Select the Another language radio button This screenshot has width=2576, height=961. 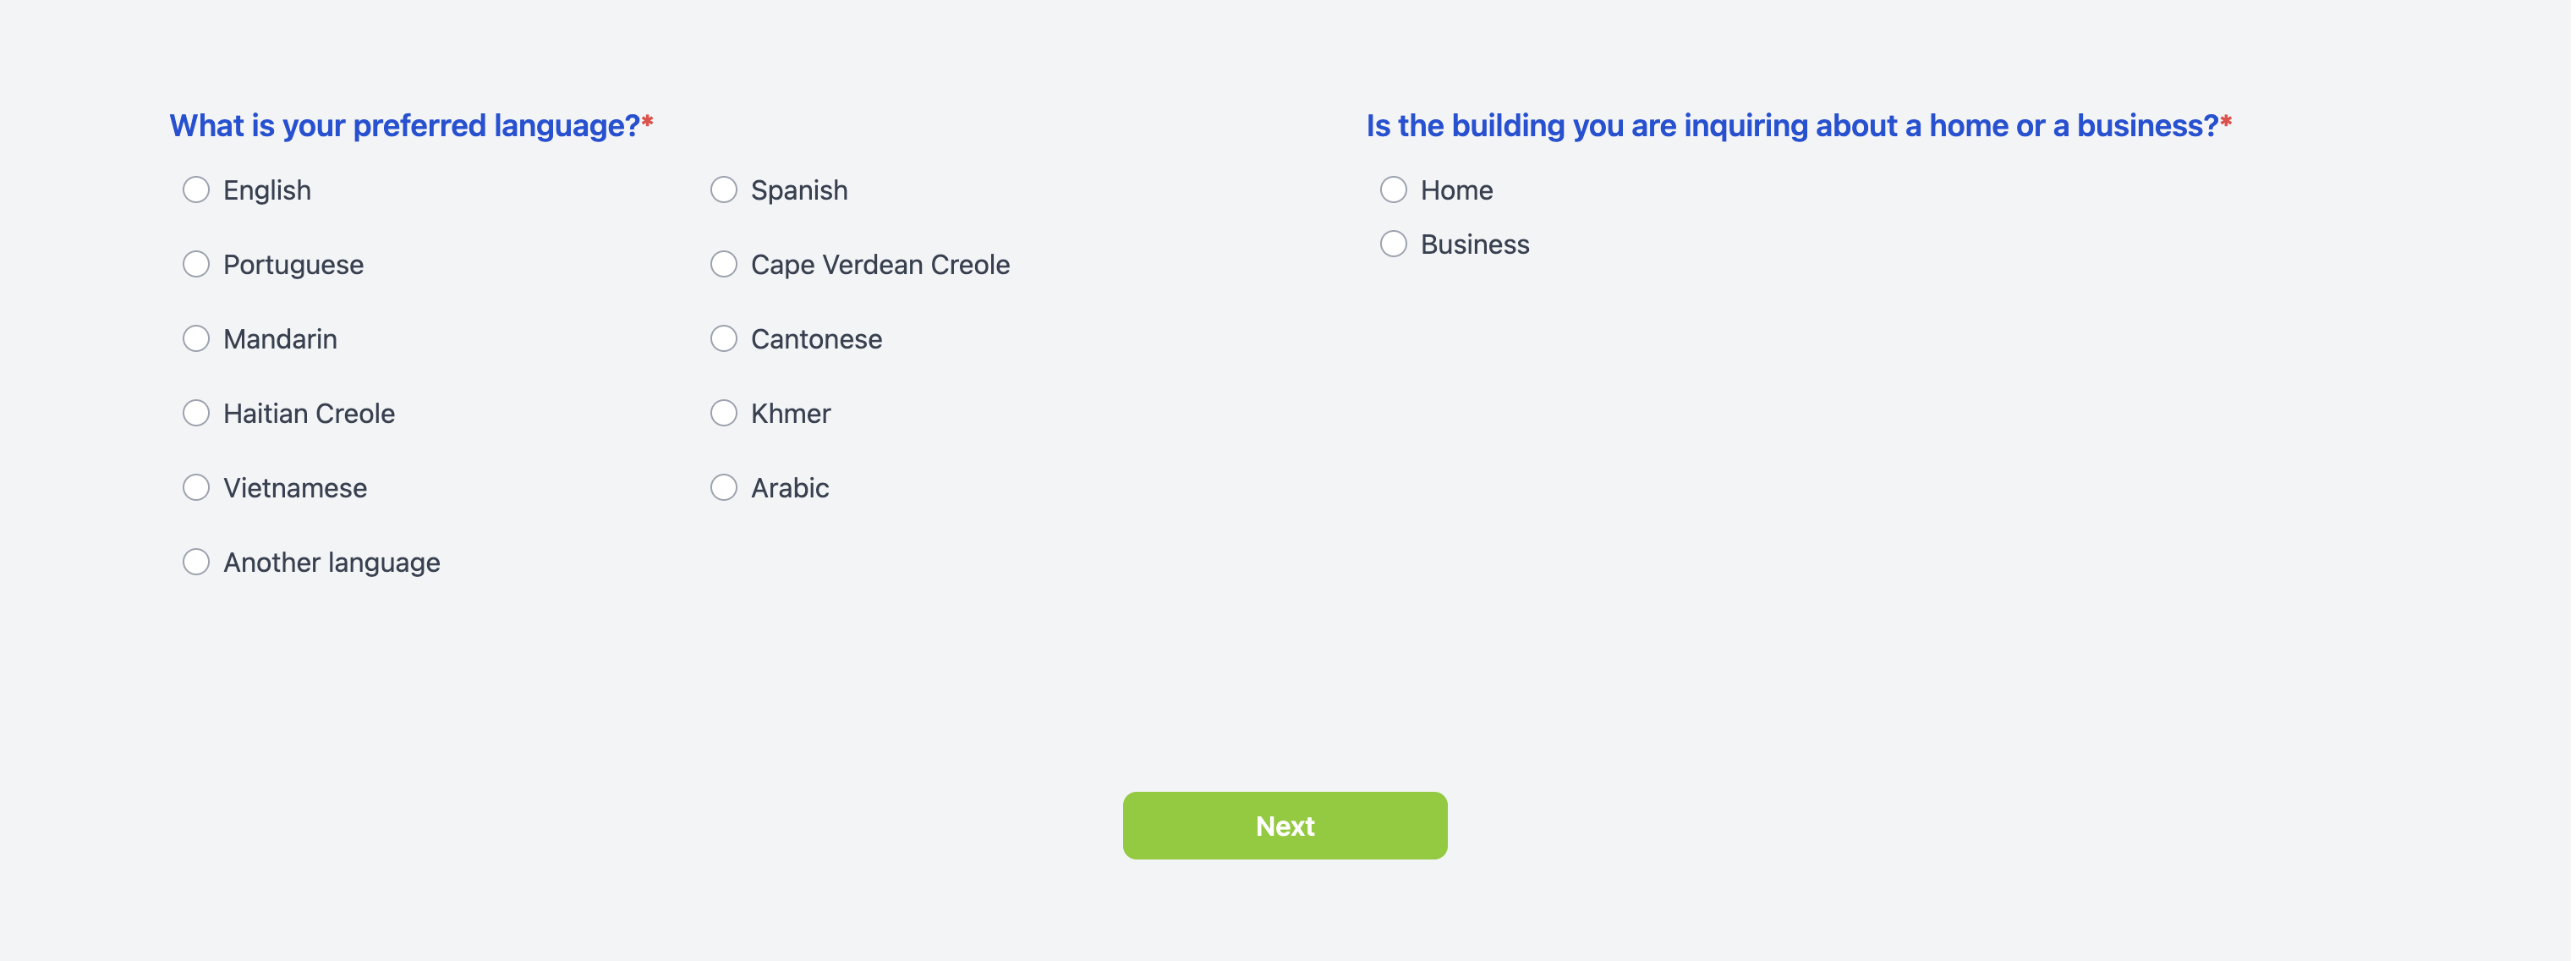coord(196,562)
